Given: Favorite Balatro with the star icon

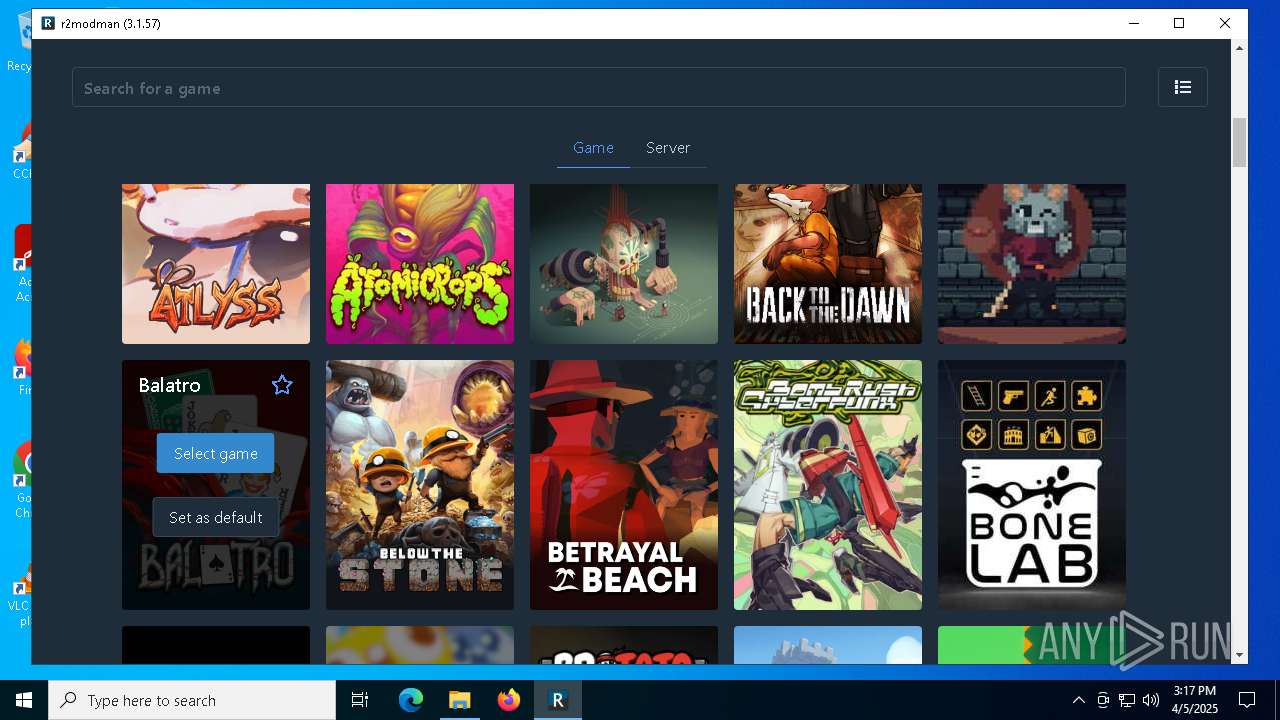Looking at the screenshot, I should tap(282, 385).
